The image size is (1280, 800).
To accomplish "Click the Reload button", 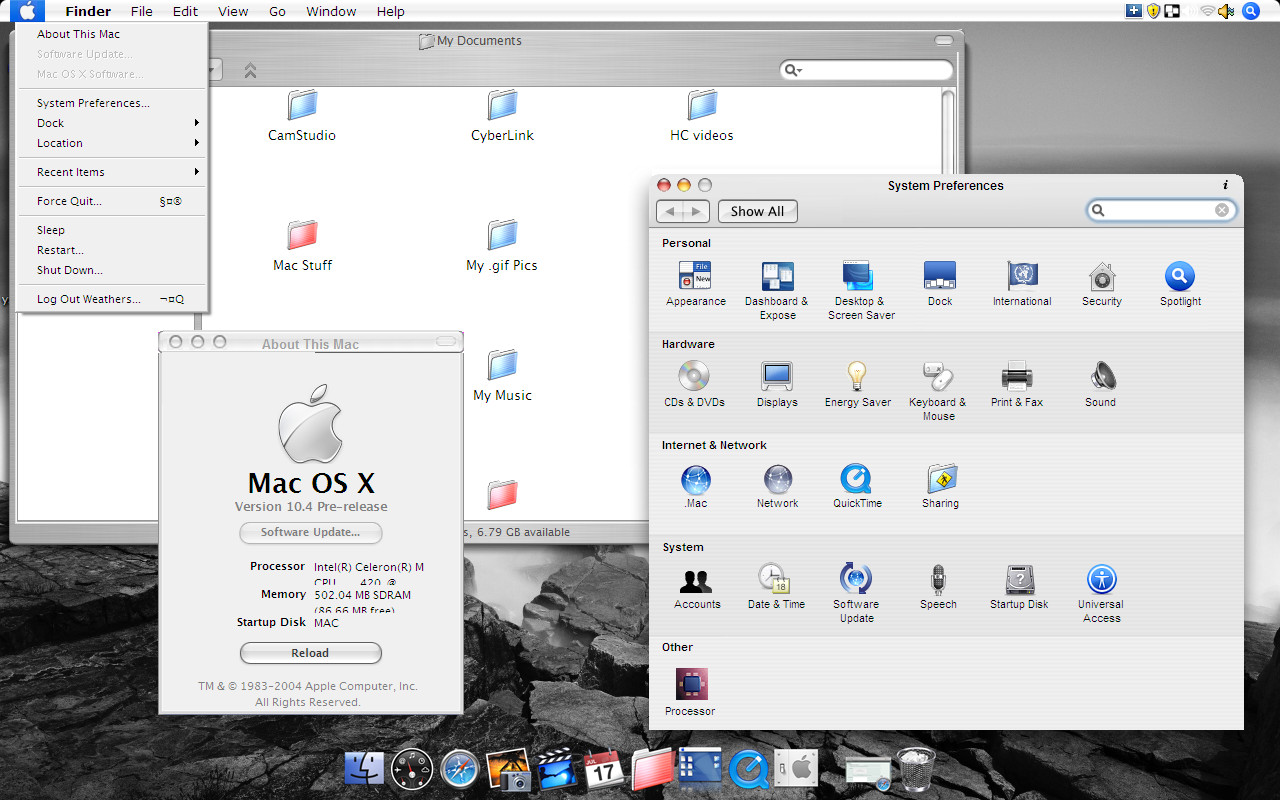I will point(310,653).
